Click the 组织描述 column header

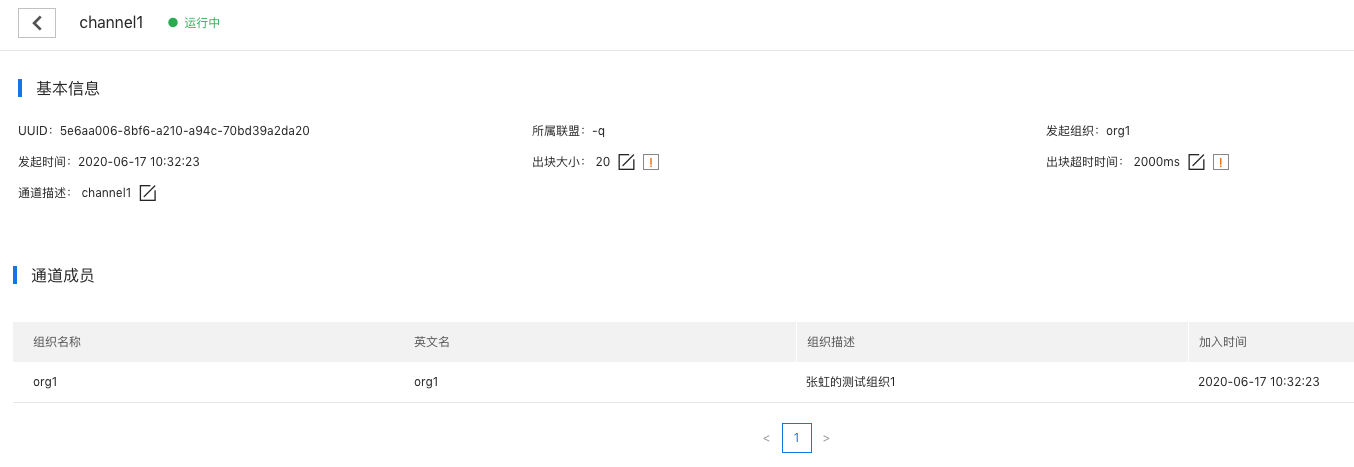831,342
